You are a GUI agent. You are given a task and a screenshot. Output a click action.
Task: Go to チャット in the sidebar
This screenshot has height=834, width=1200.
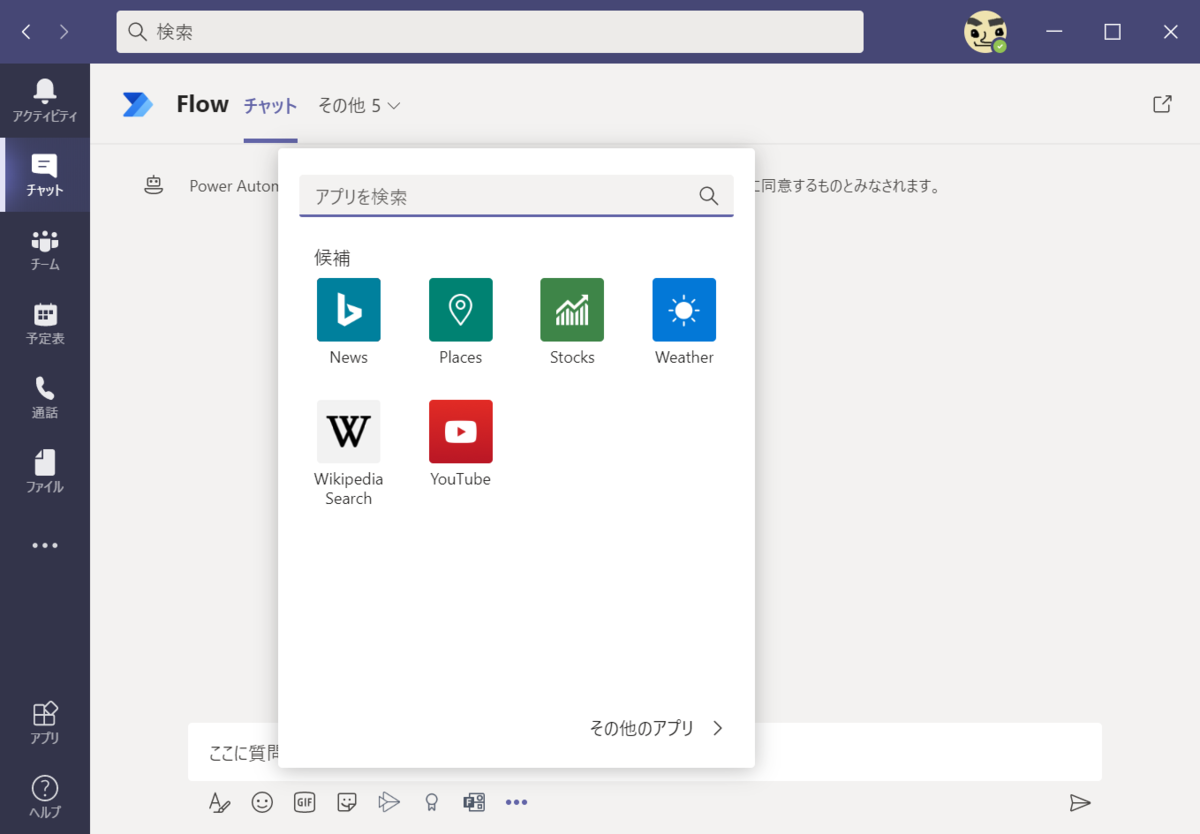point(45,175)
